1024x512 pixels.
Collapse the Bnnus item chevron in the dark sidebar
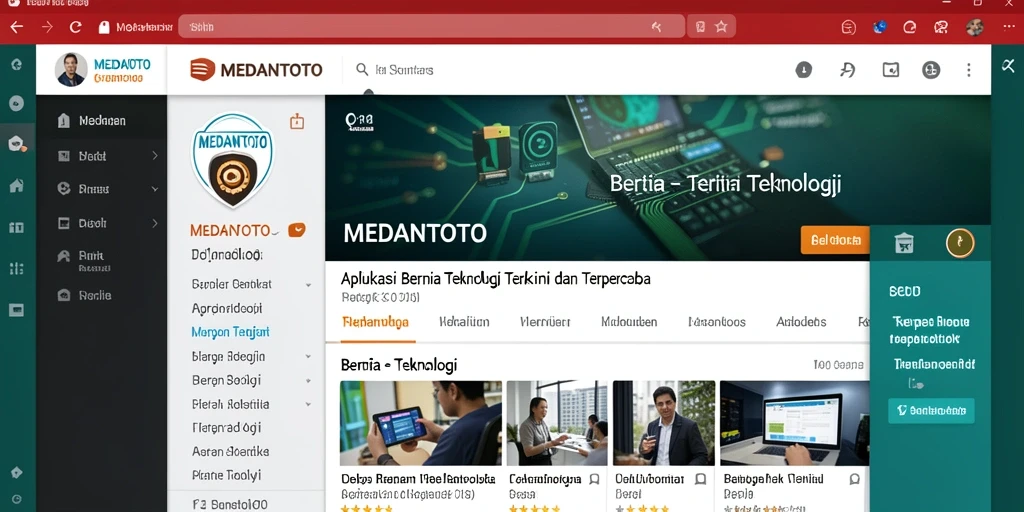click(155, 189)
